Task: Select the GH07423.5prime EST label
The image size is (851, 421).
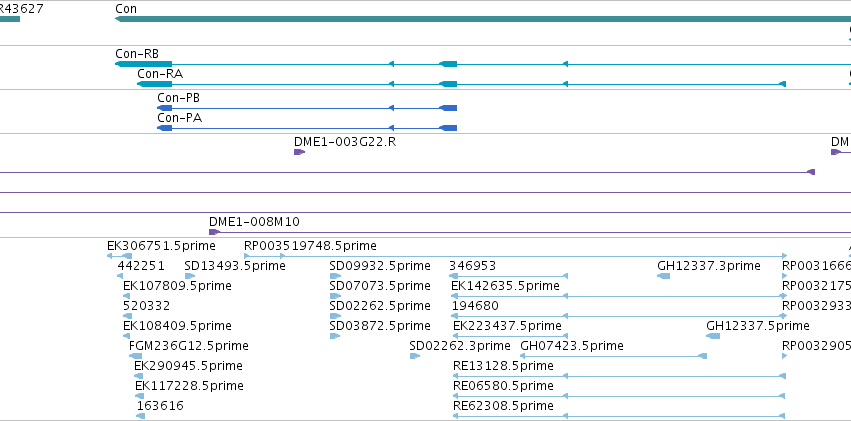Action: click(x=572, y=346)
